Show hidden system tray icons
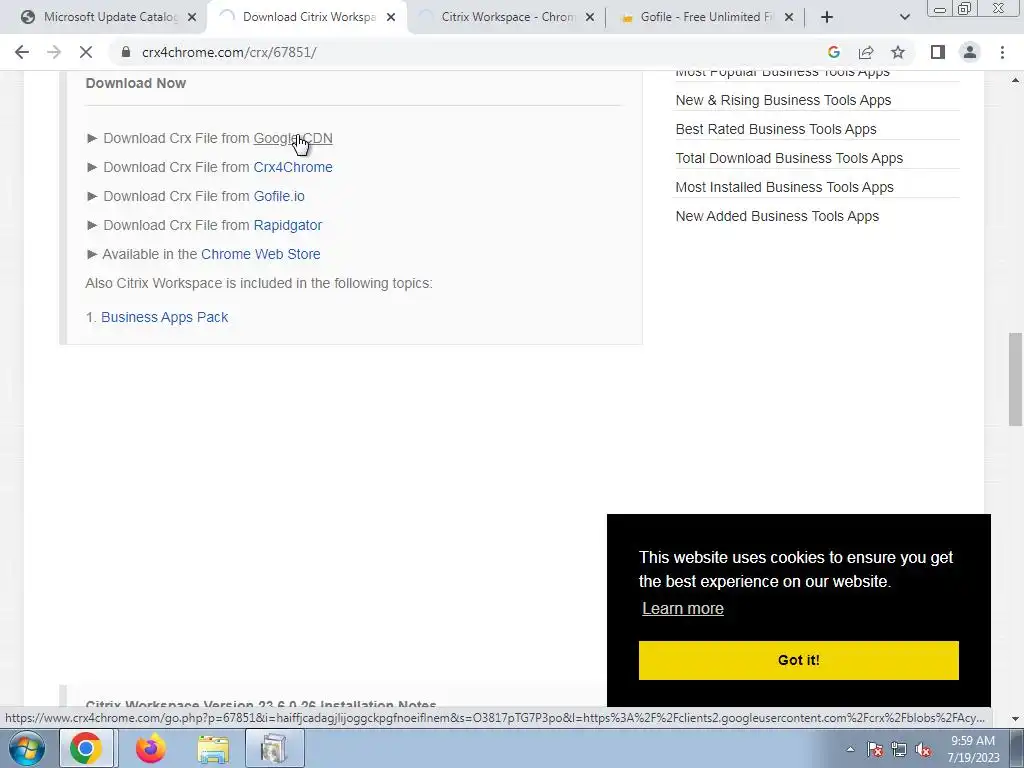The height and width of the screenshot is (768, 1024). pos(850,749)
